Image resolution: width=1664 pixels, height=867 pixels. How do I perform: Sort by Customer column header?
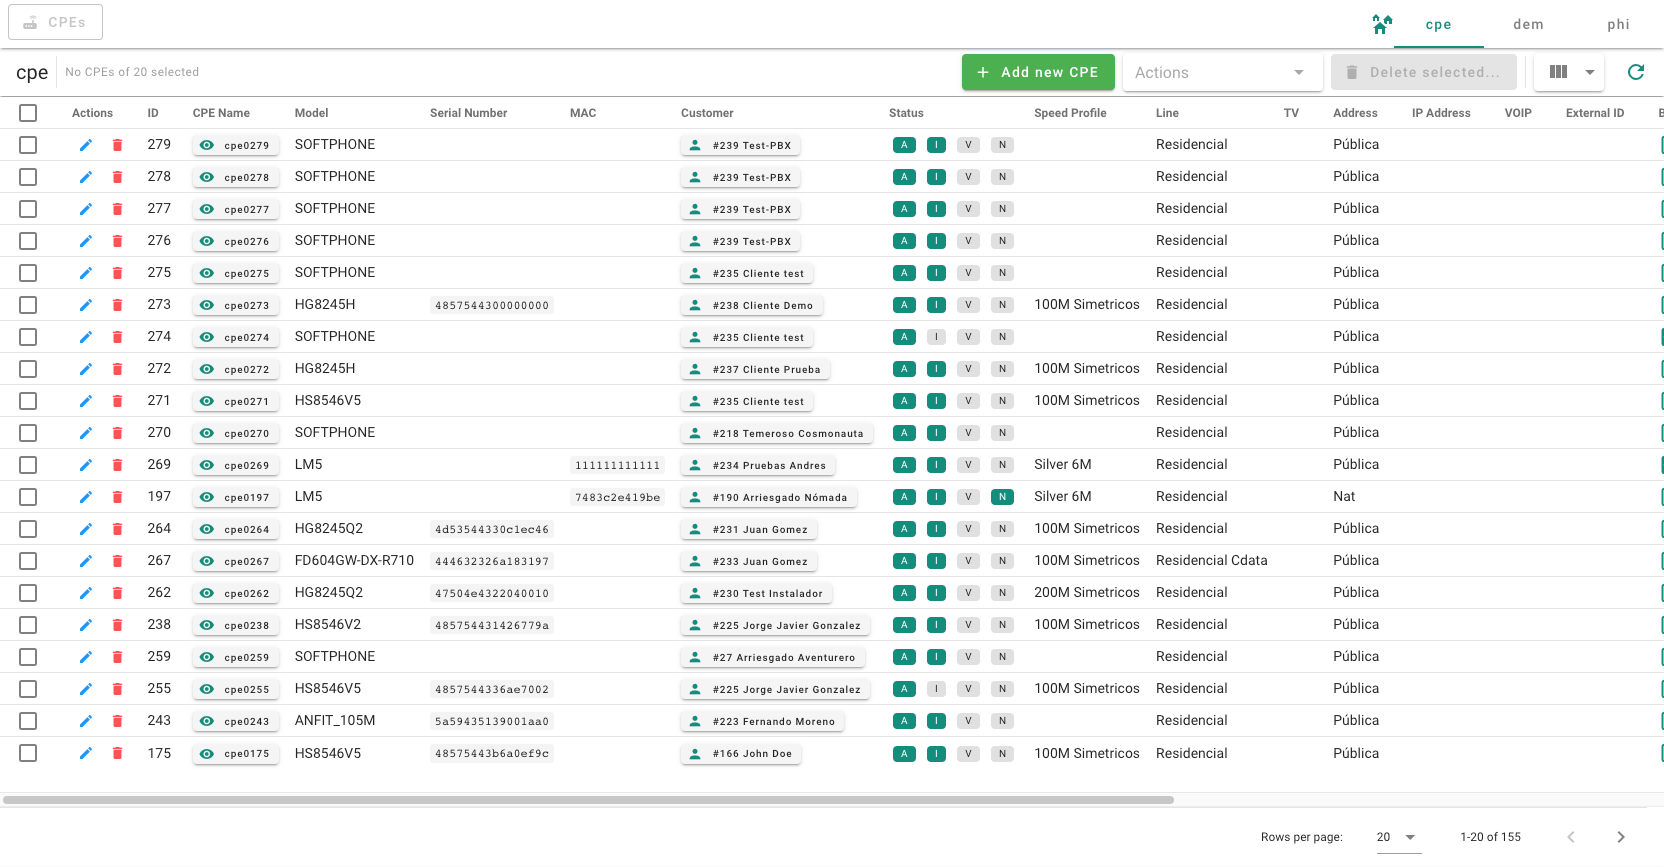click(707, 113)
